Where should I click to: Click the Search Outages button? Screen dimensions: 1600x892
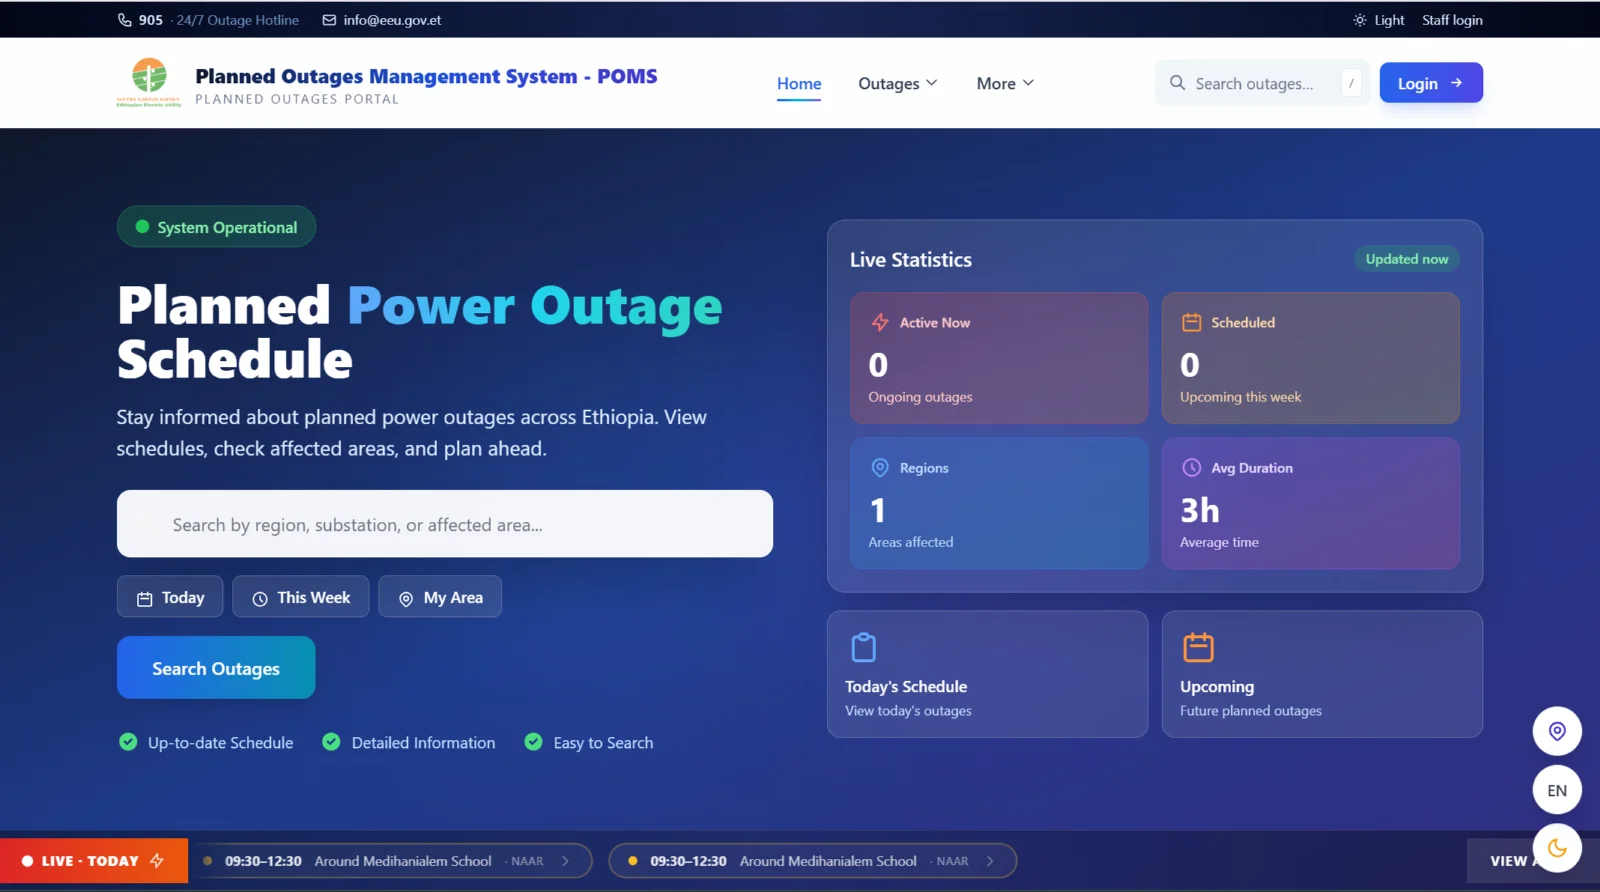216,668
